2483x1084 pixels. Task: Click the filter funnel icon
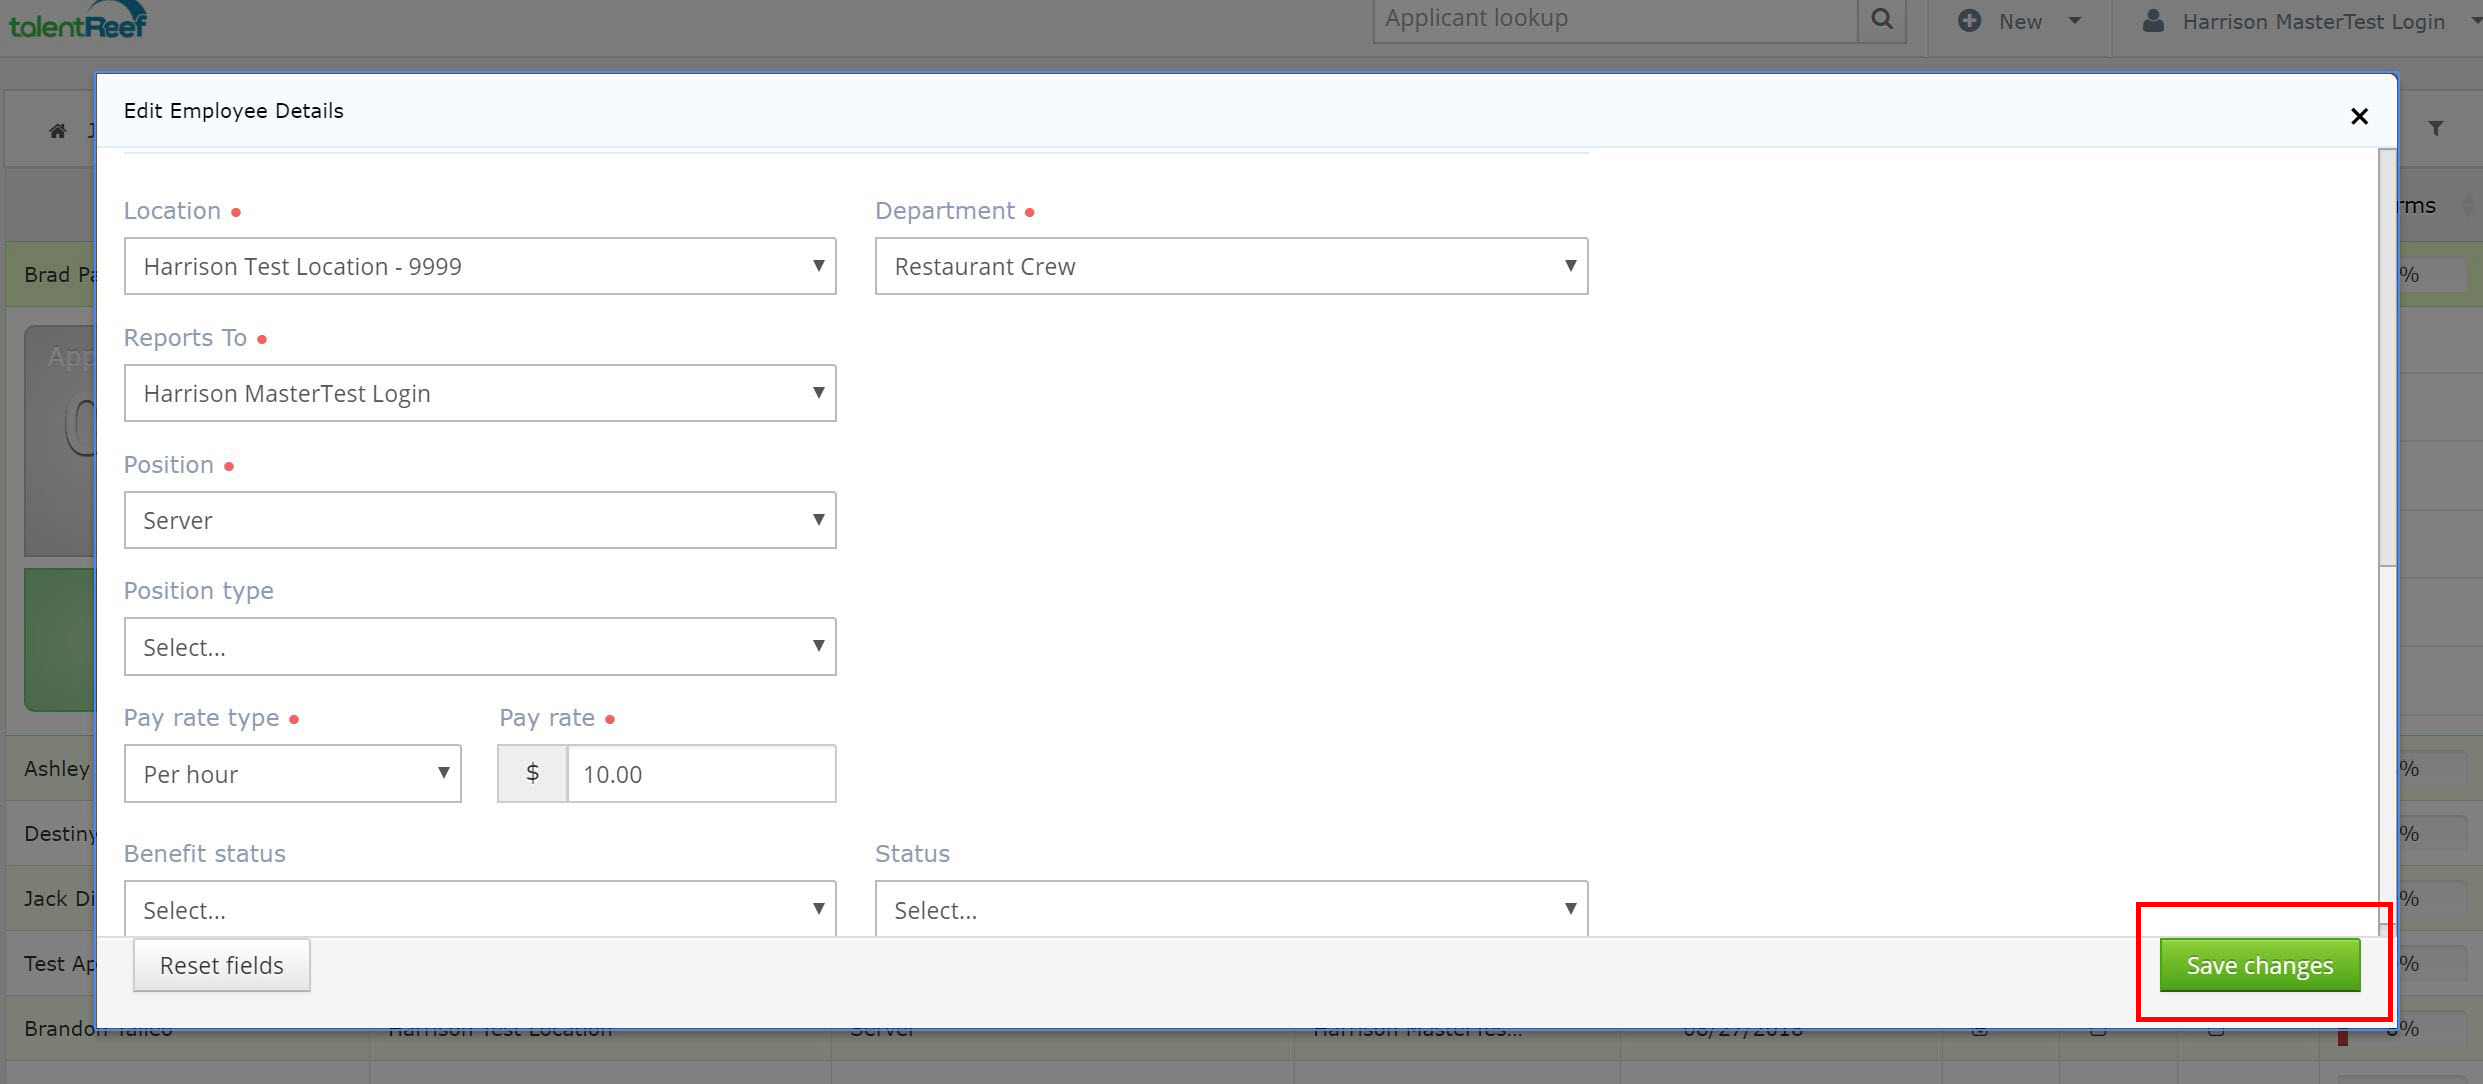2436,129
